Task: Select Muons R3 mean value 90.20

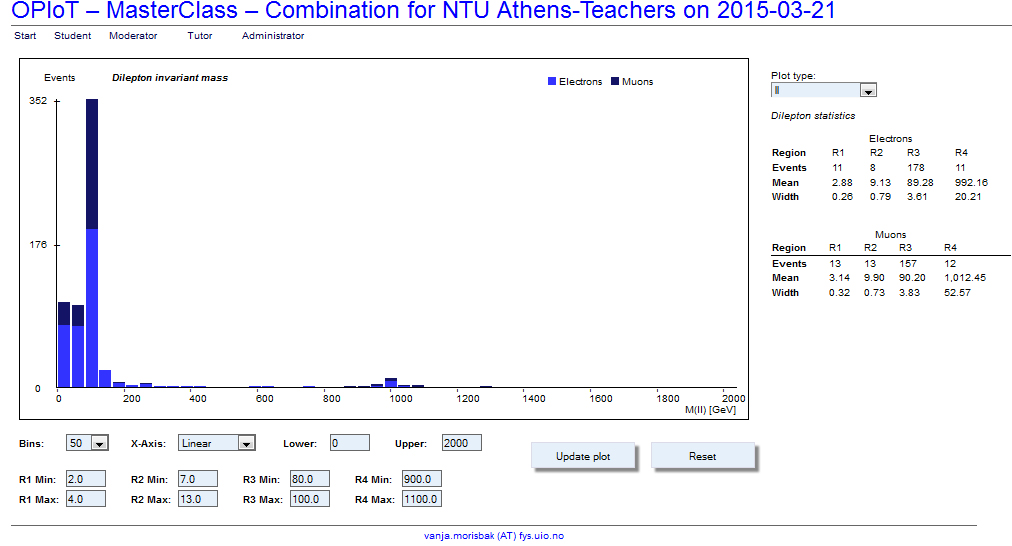Action: click(x=913, y=278)
